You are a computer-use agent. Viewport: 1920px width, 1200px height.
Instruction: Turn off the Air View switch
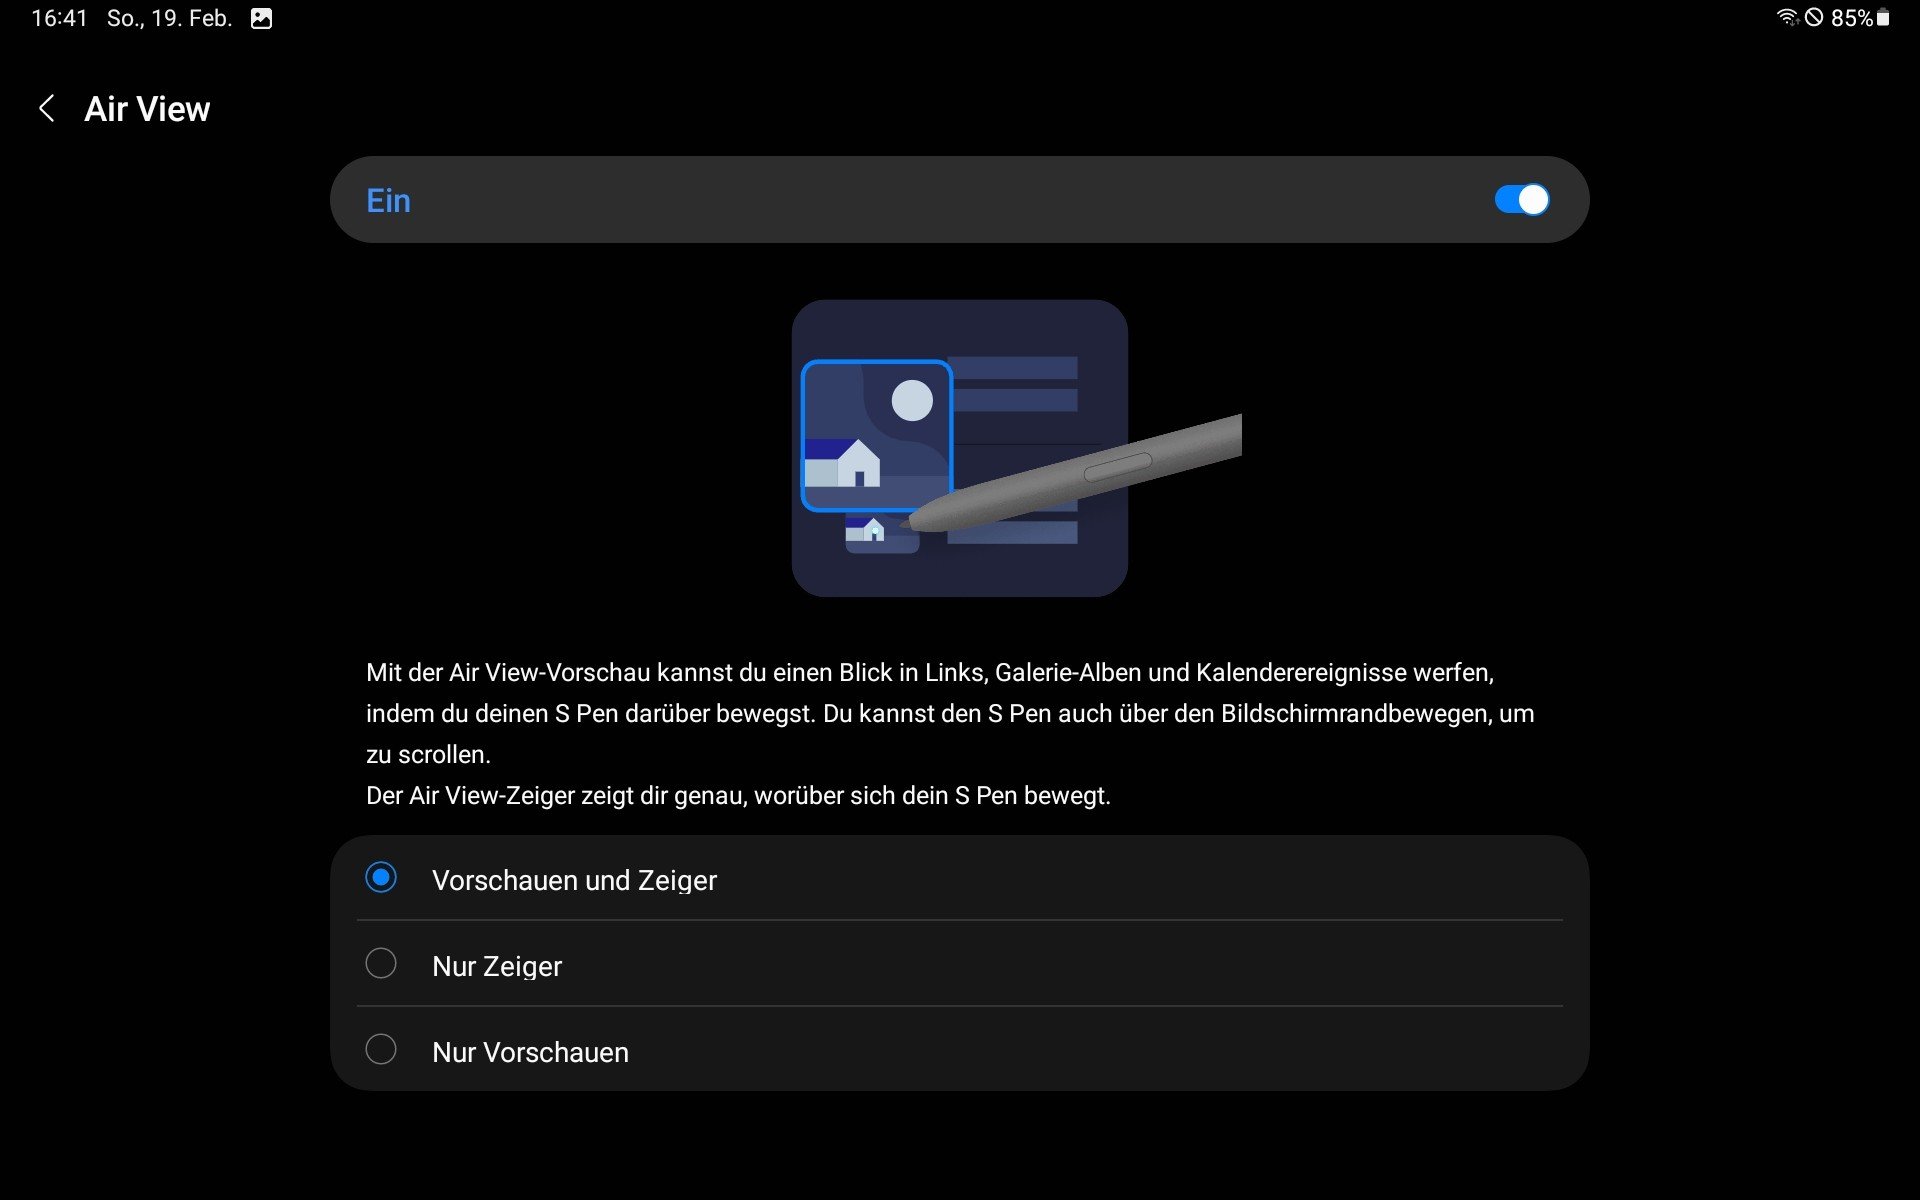tap(1521, 200)
